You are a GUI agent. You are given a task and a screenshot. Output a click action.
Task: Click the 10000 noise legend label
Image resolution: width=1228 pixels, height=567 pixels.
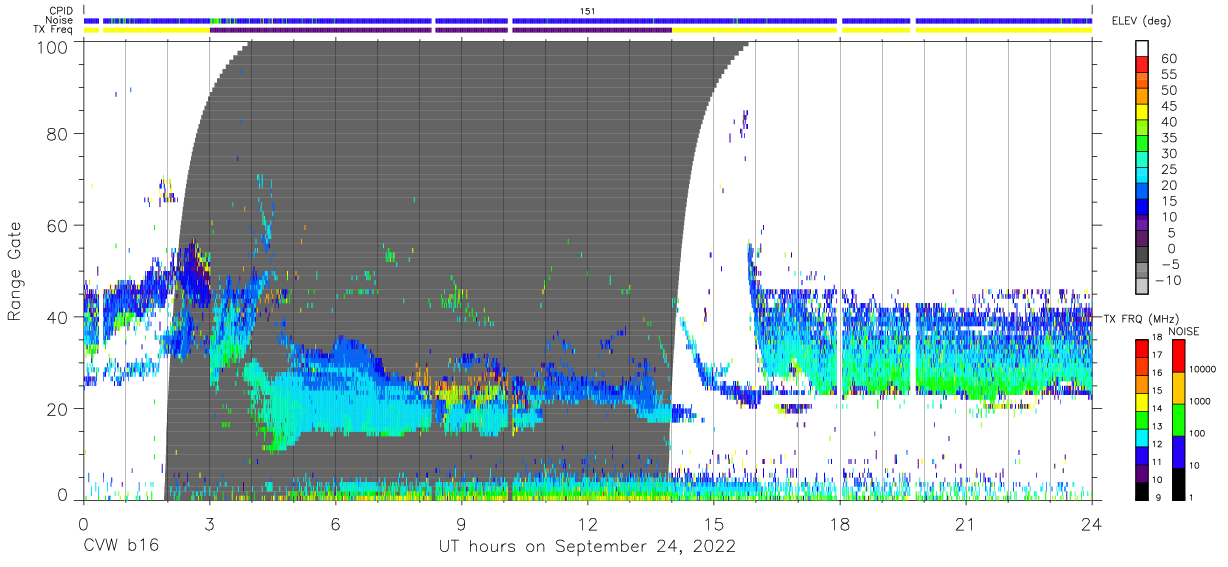(x=1204, y=370)
